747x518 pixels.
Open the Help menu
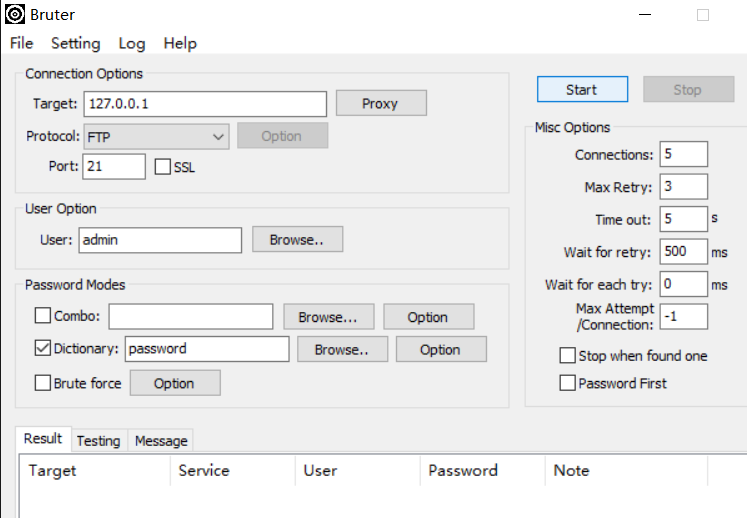point(180,43)
